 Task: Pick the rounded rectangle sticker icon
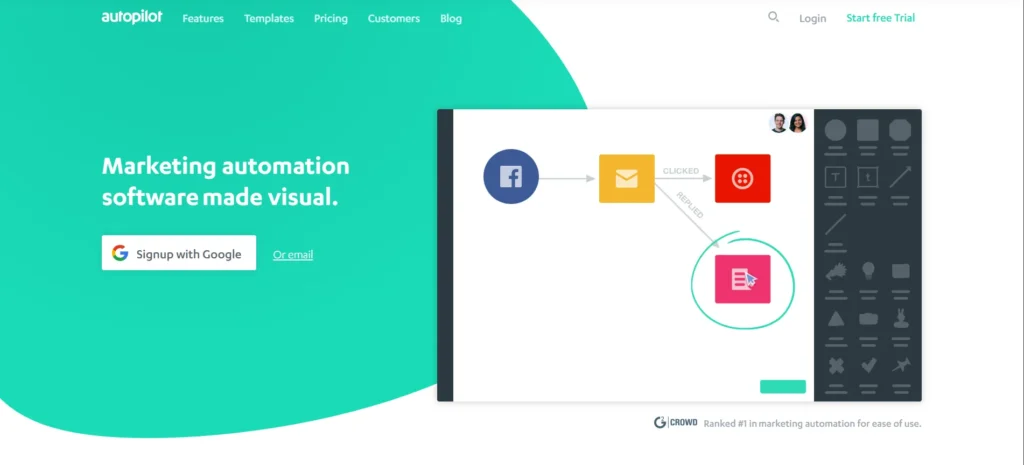point(901,270)
